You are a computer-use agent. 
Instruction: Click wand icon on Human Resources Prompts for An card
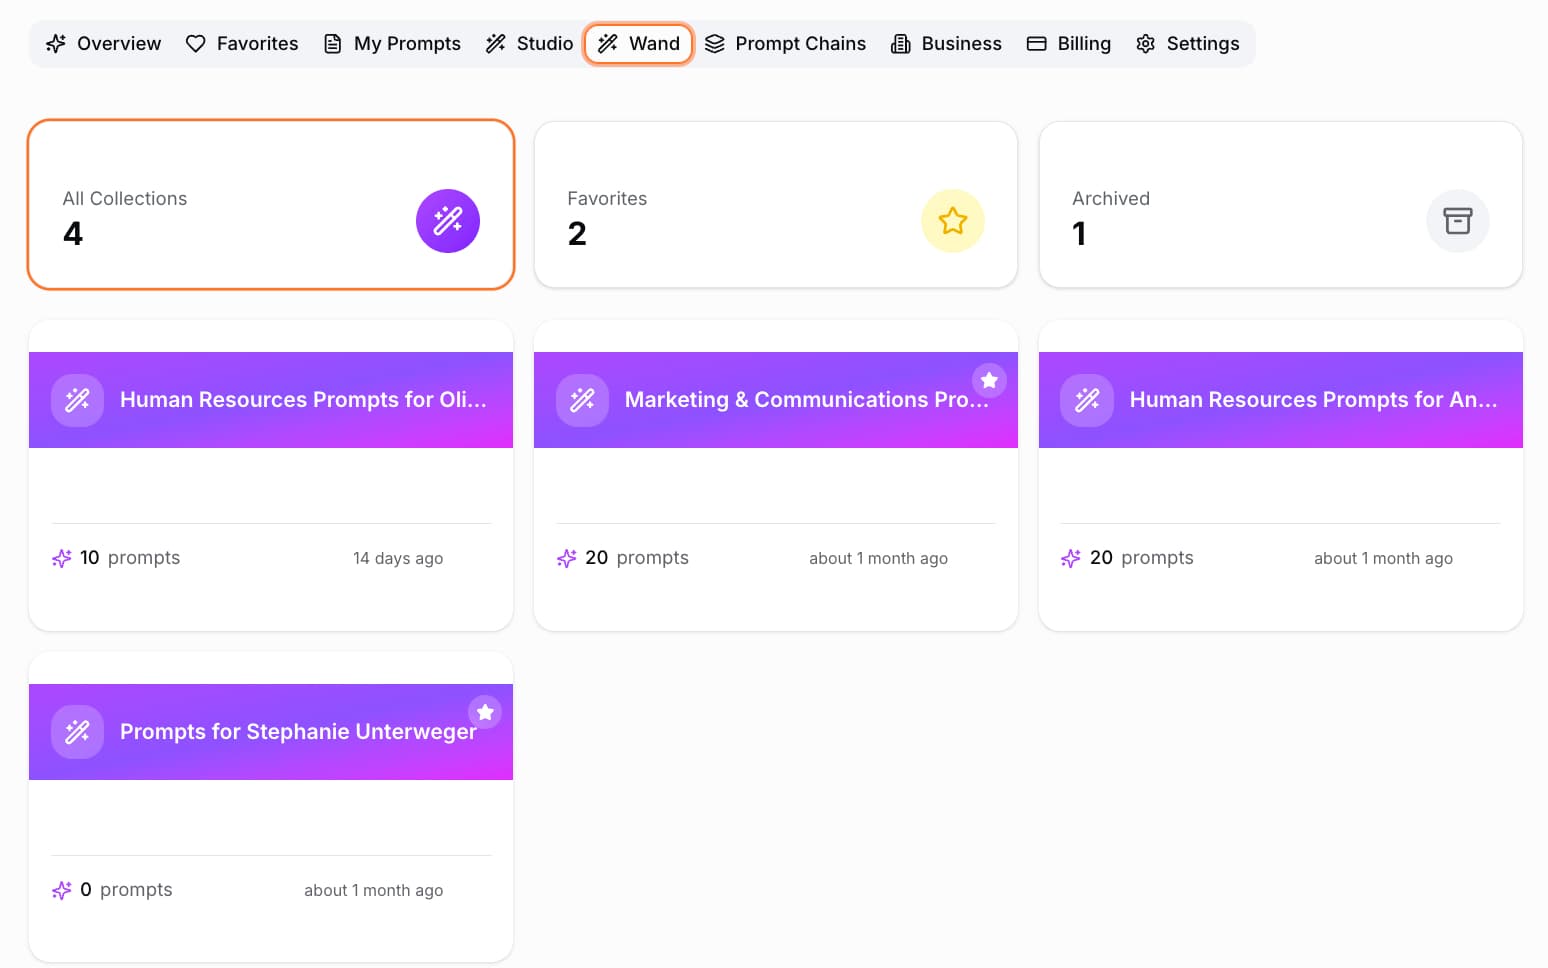point(1087,400)
